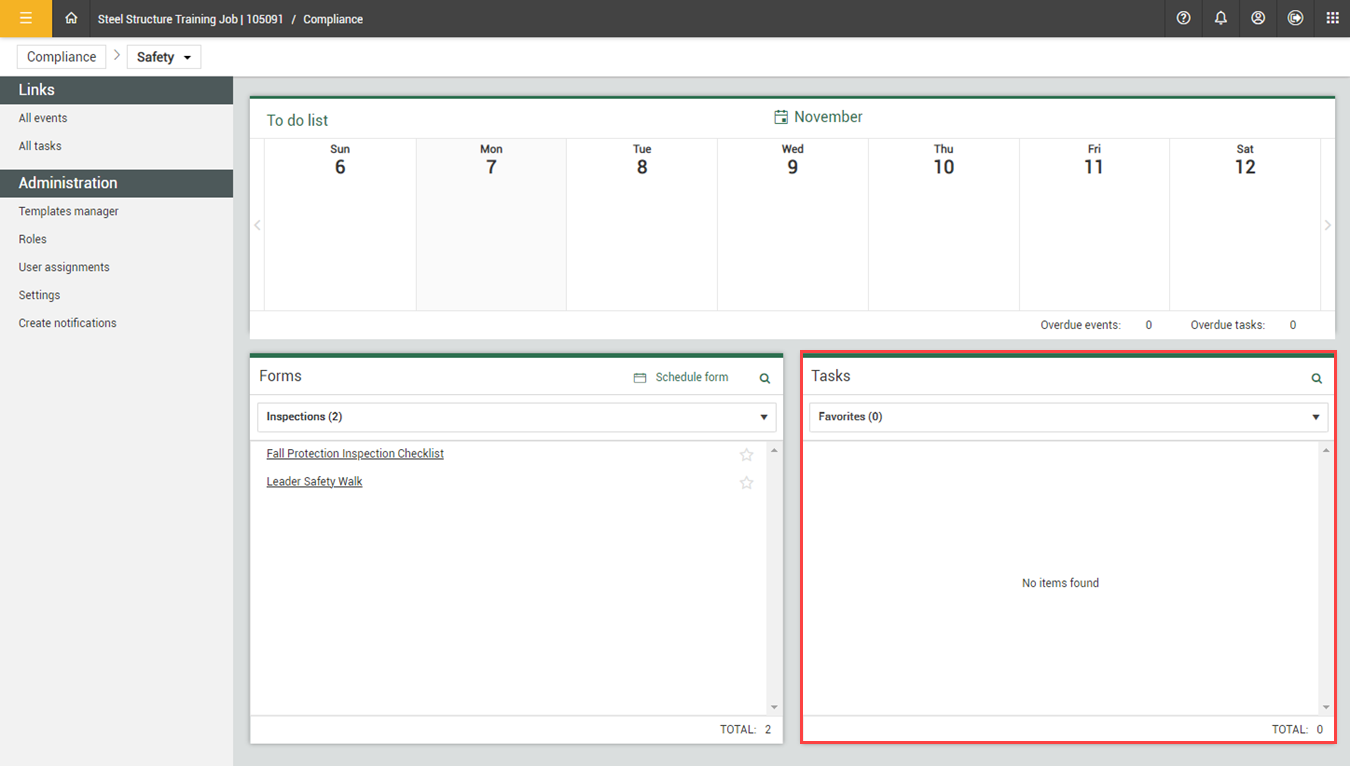
Task: Go to the home page icon
Action: coord(71,18)
